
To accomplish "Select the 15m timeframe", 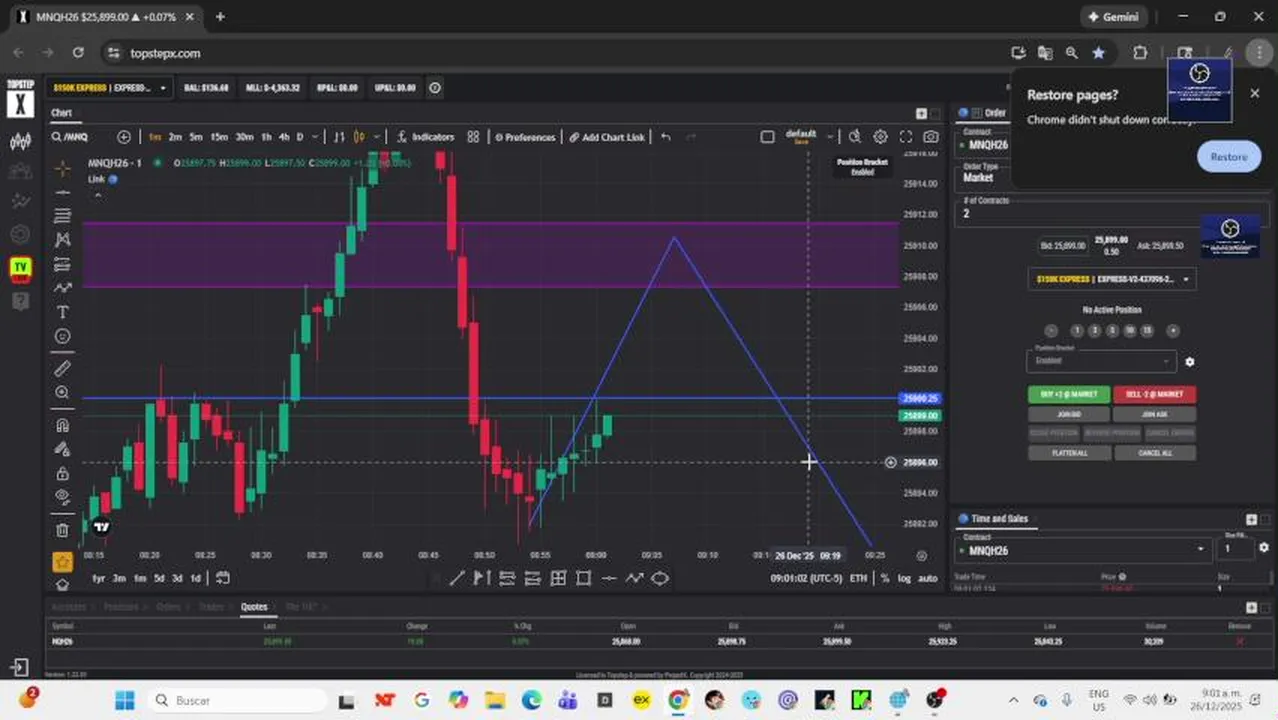I will coord(219,137).
